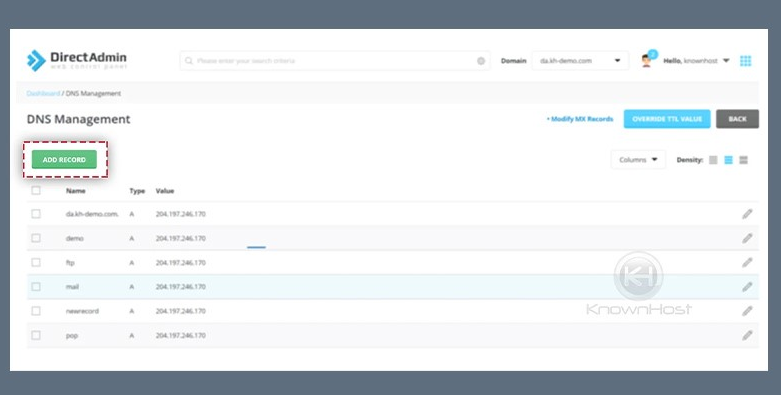Edit the ftp record with its pencil icon

tap(747, 263)
